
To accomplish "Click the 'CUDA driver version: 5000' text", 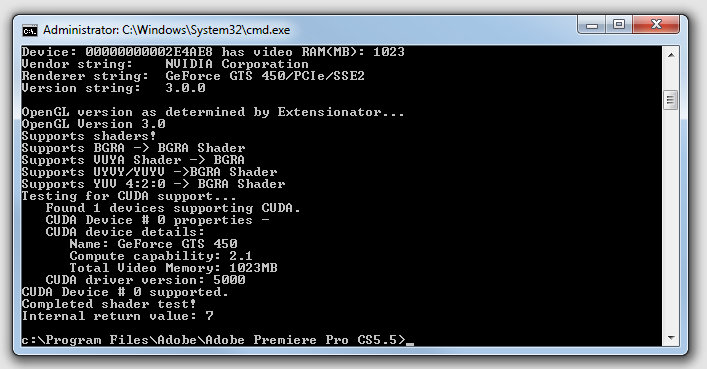I will pyautogui.click(x=145, y=280).
